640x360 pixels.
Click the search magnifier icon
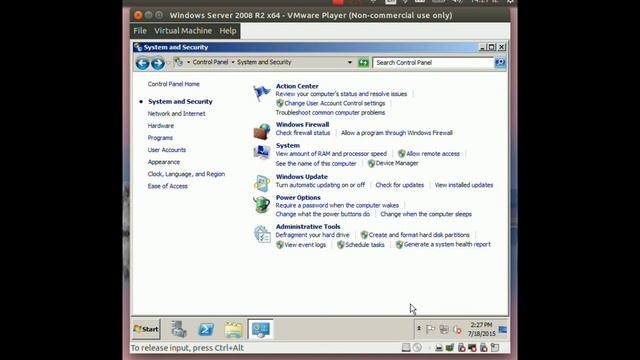pyautogui.click(x=500, y=62)
